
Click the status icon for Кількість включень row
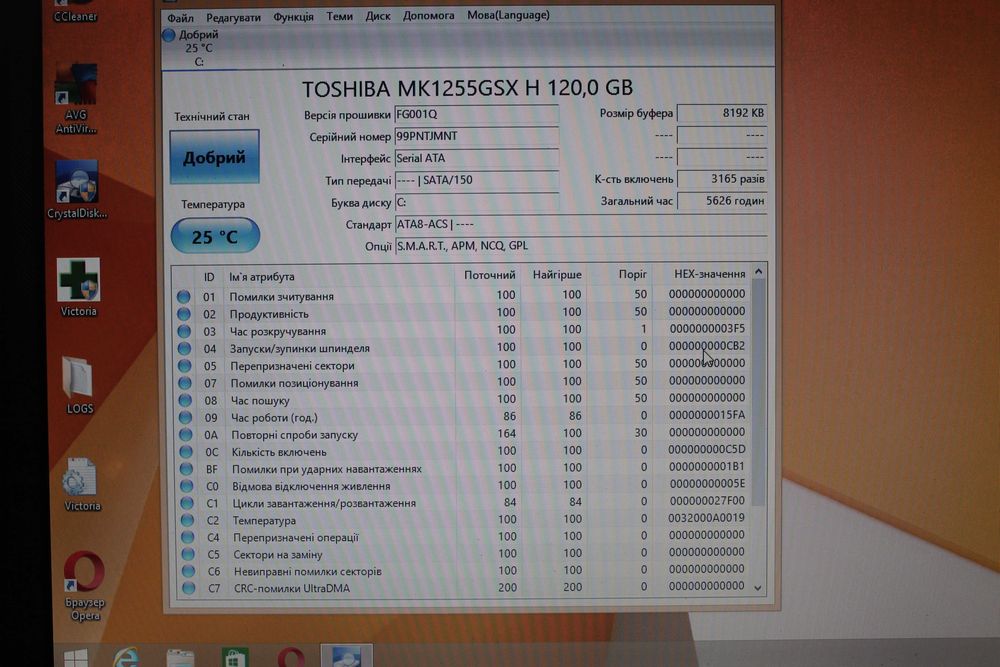[186, 451]
